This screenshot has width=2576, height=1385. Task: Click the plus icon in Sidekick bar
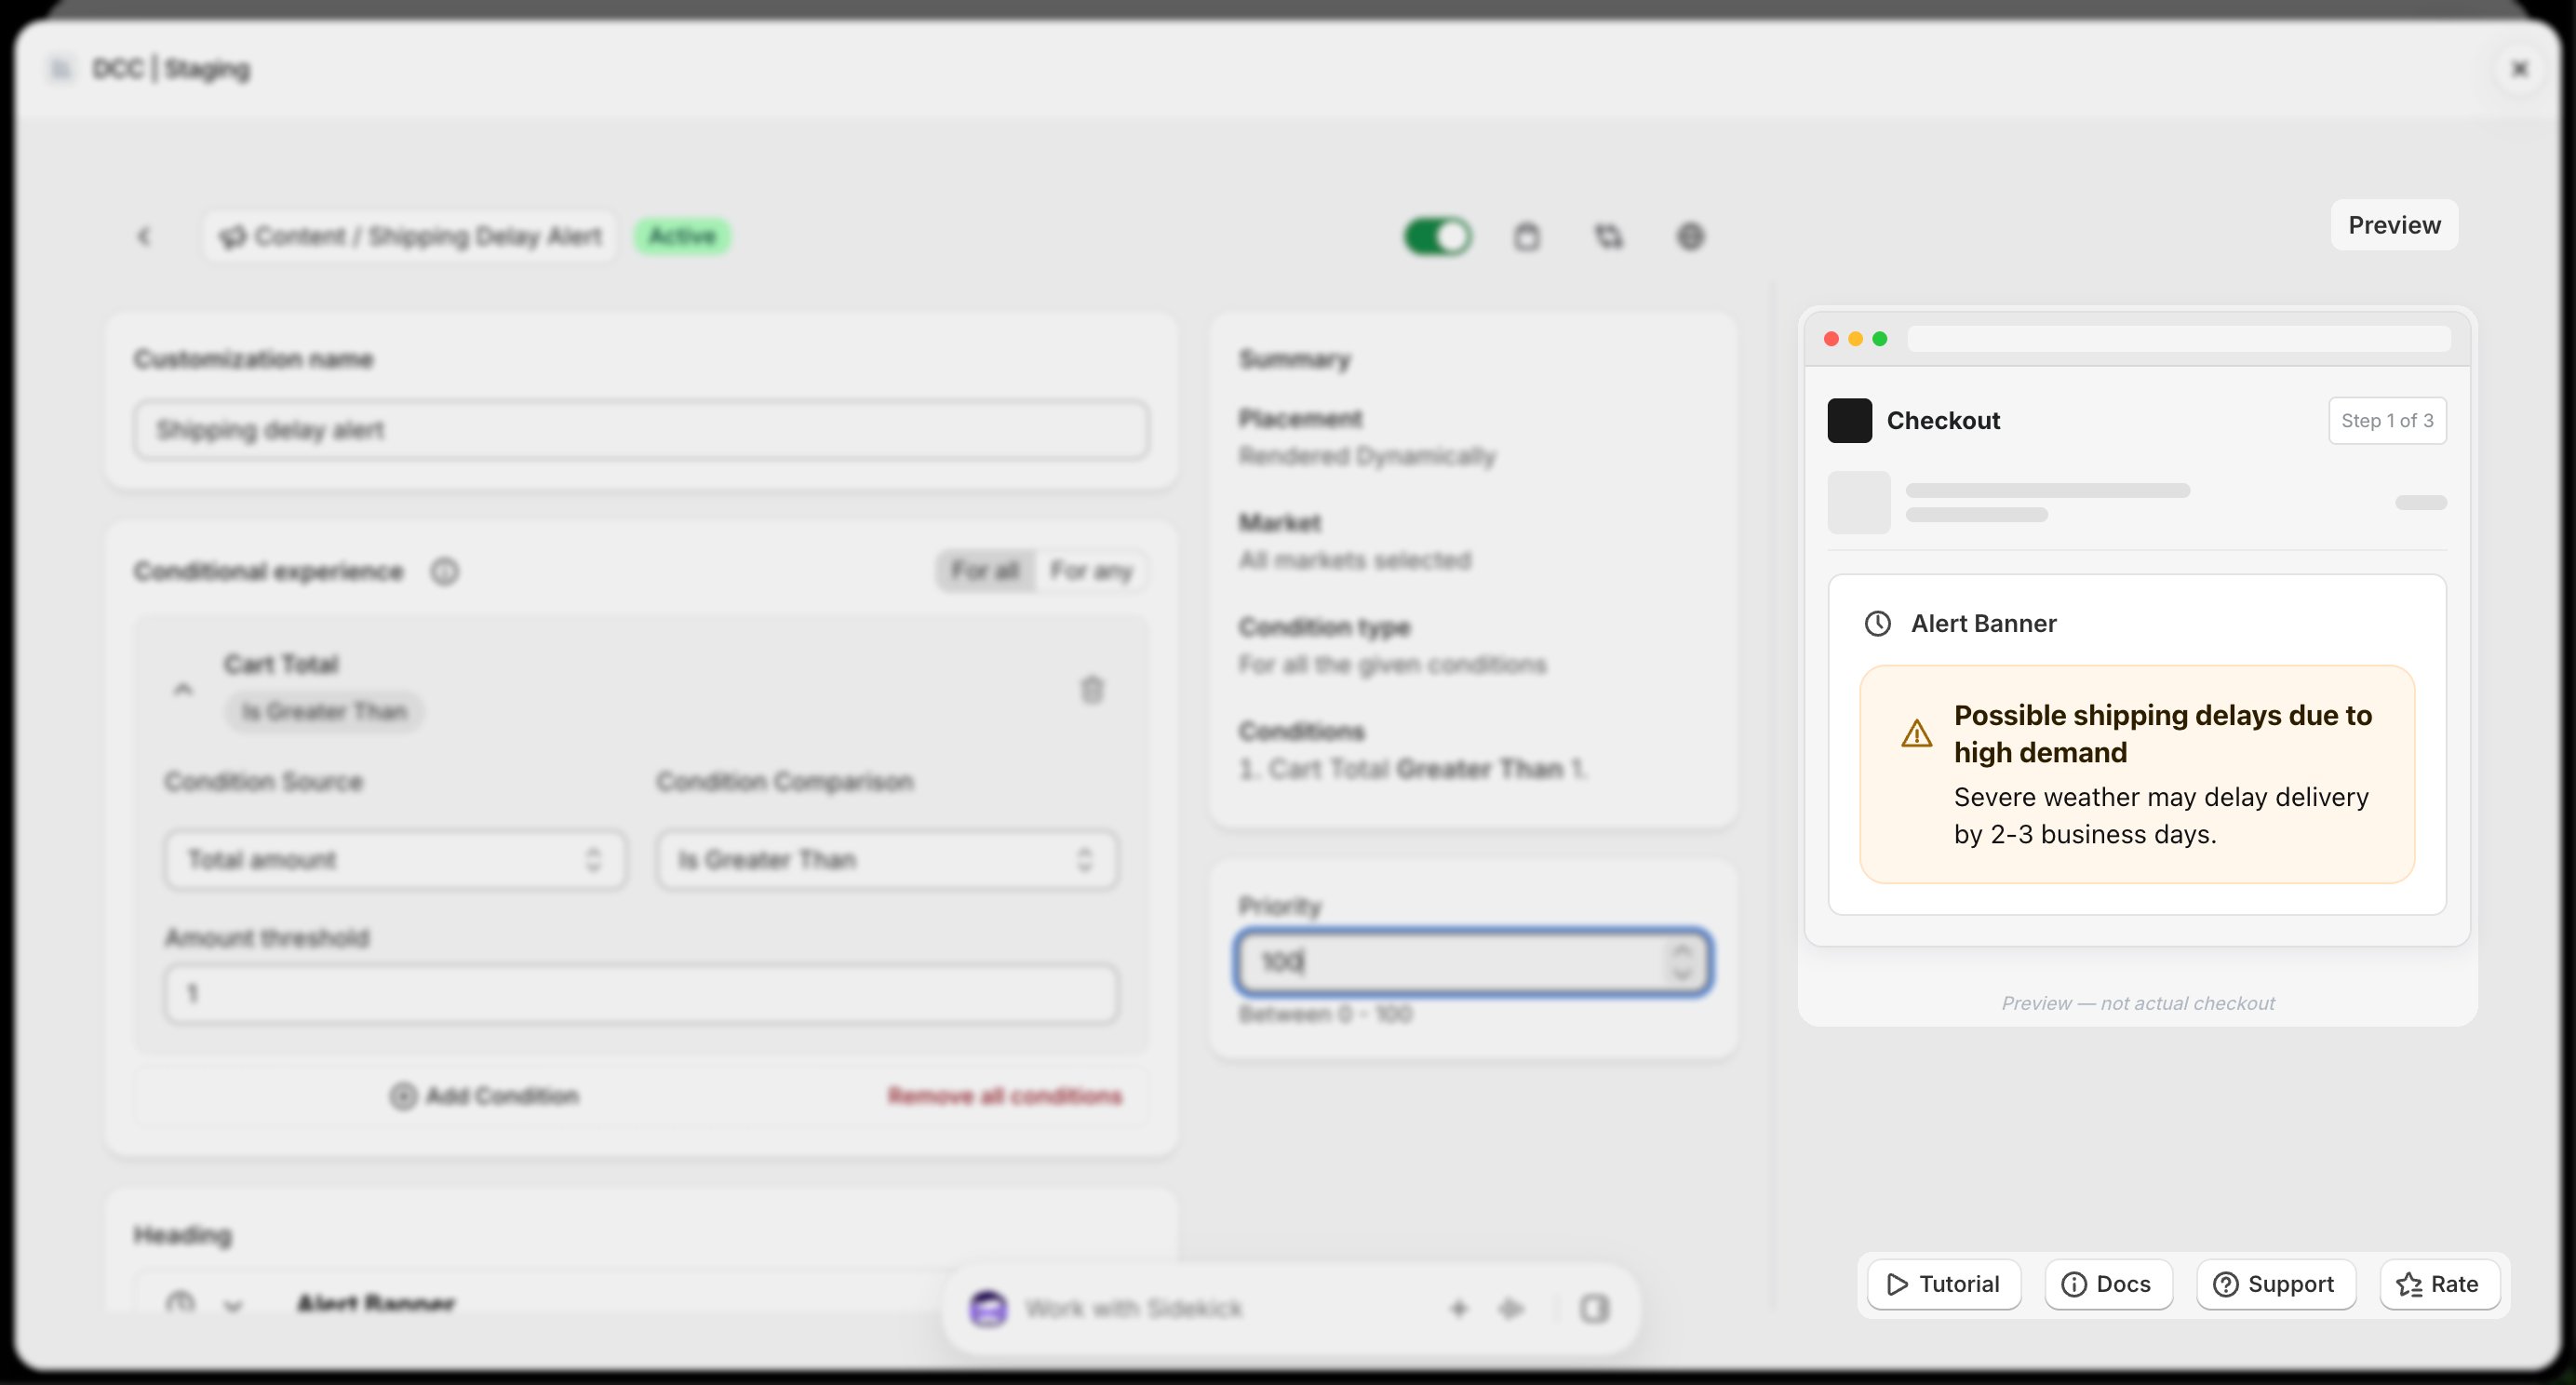[1458, 1308]
